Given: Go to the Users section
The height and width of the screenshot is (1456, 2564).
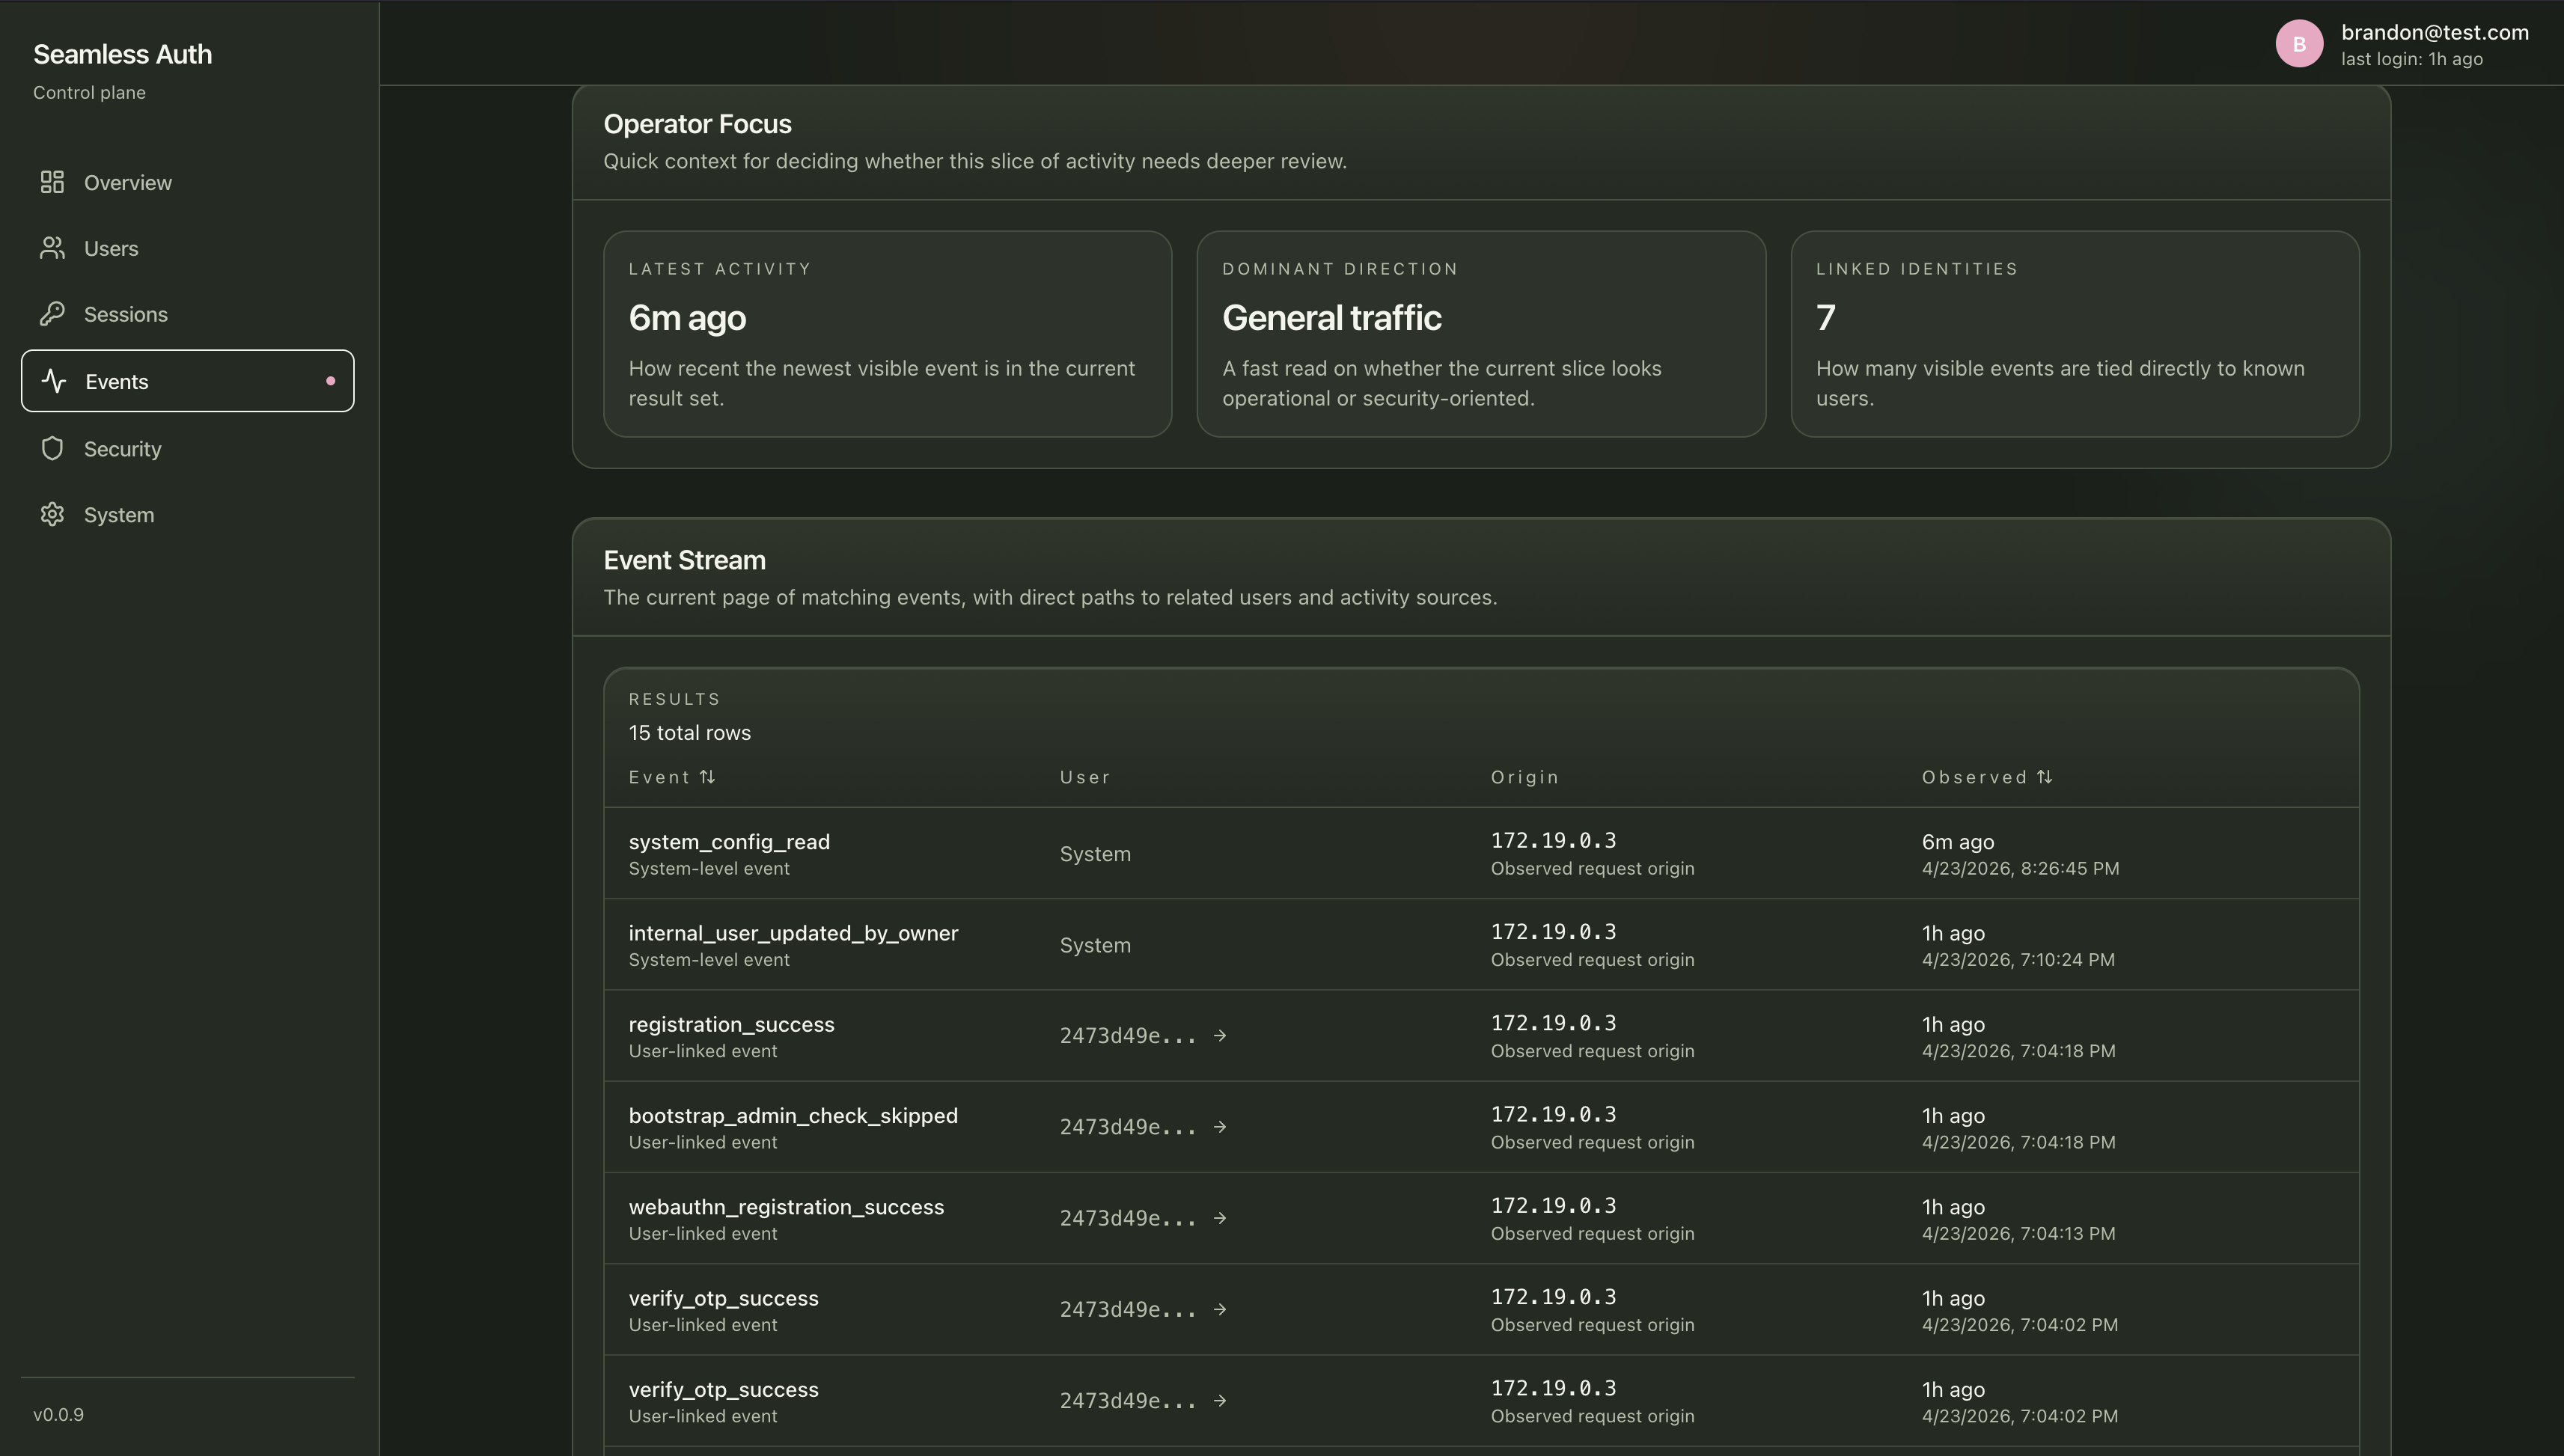Looking at the screenshot, I should pos(188,248).
